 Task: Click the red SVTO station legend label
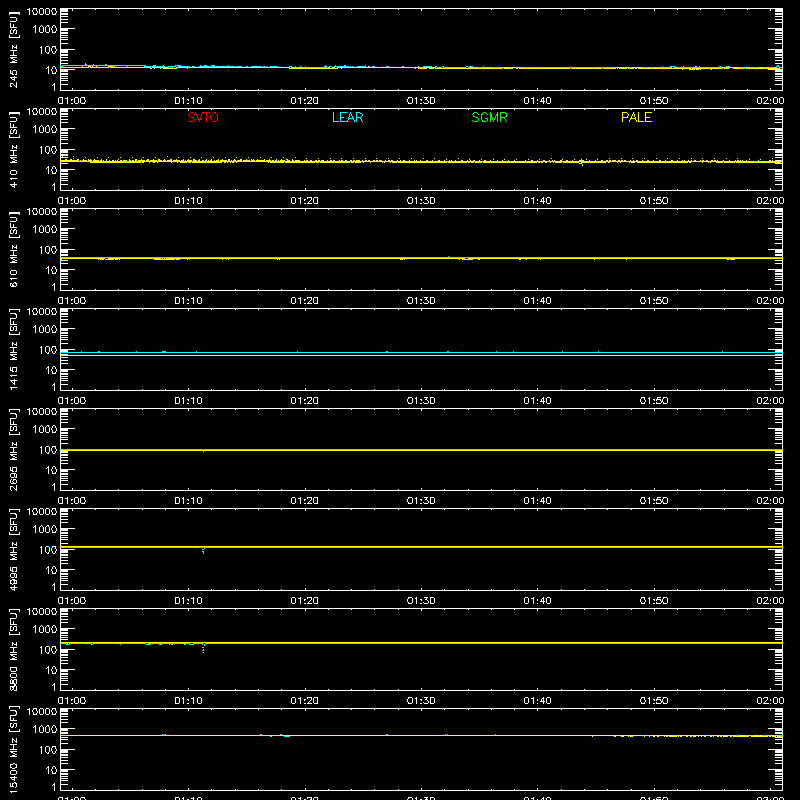pos(203,117)
